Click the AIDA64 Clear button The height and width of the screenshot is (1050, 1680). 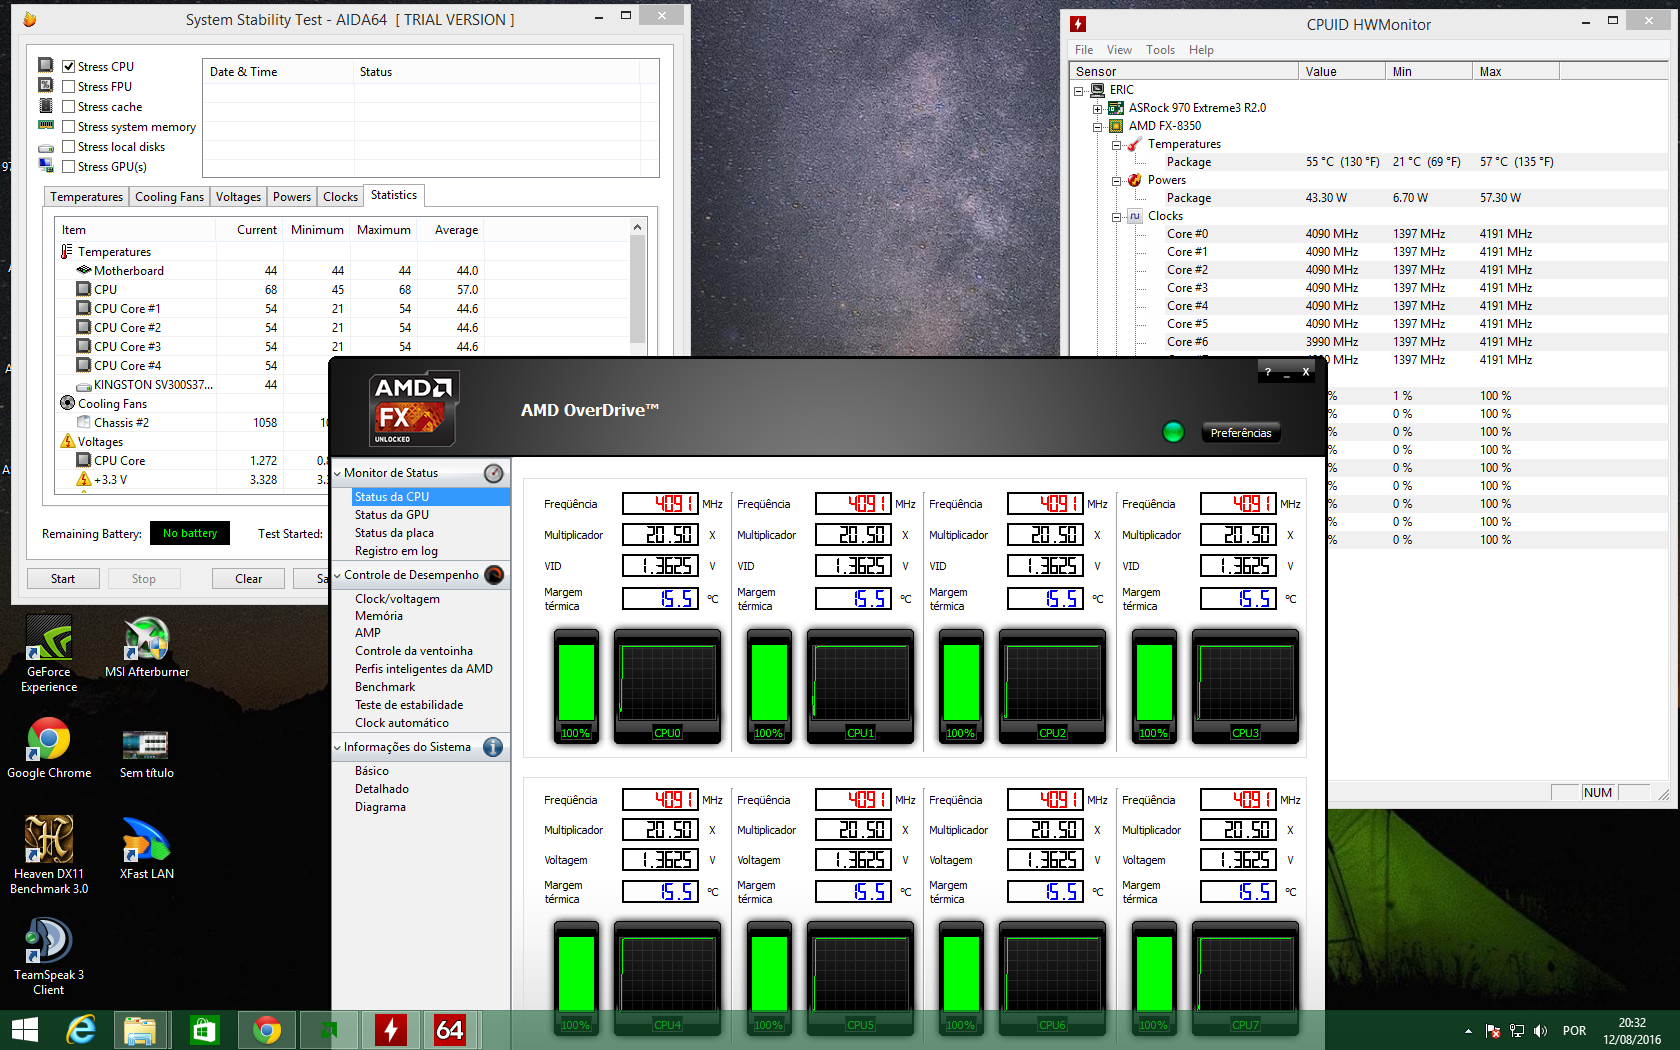(248, 579)
